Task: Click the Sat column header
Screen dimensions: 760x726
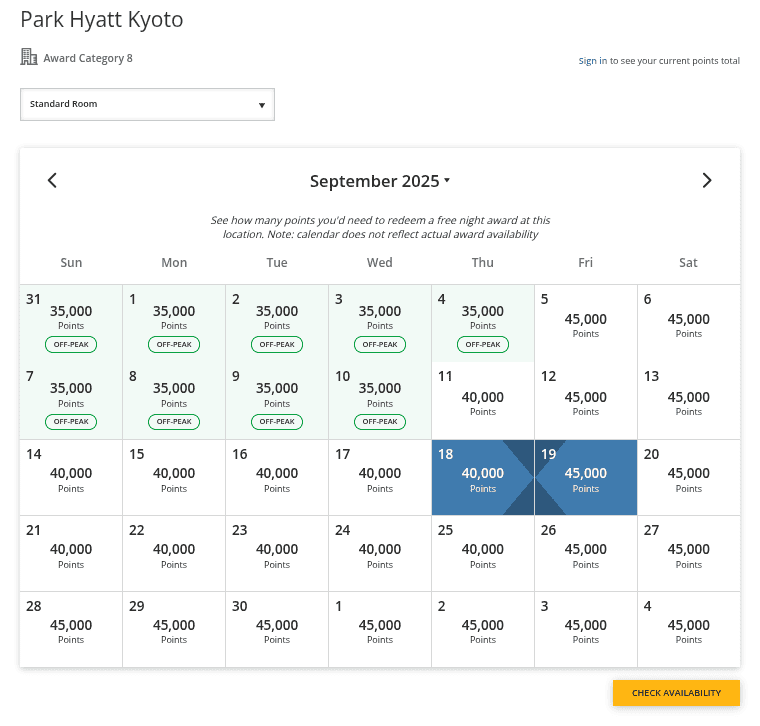Action: click(688, 262)
